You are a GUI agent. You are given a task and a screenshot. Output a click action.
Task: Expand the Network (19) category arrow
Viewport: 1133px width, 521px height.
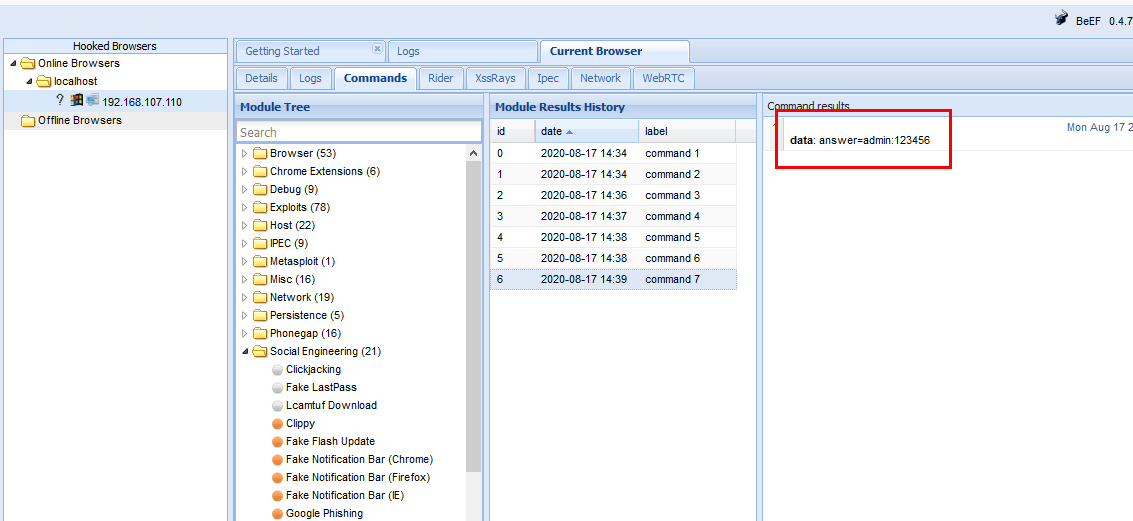[x=244, y=298]
